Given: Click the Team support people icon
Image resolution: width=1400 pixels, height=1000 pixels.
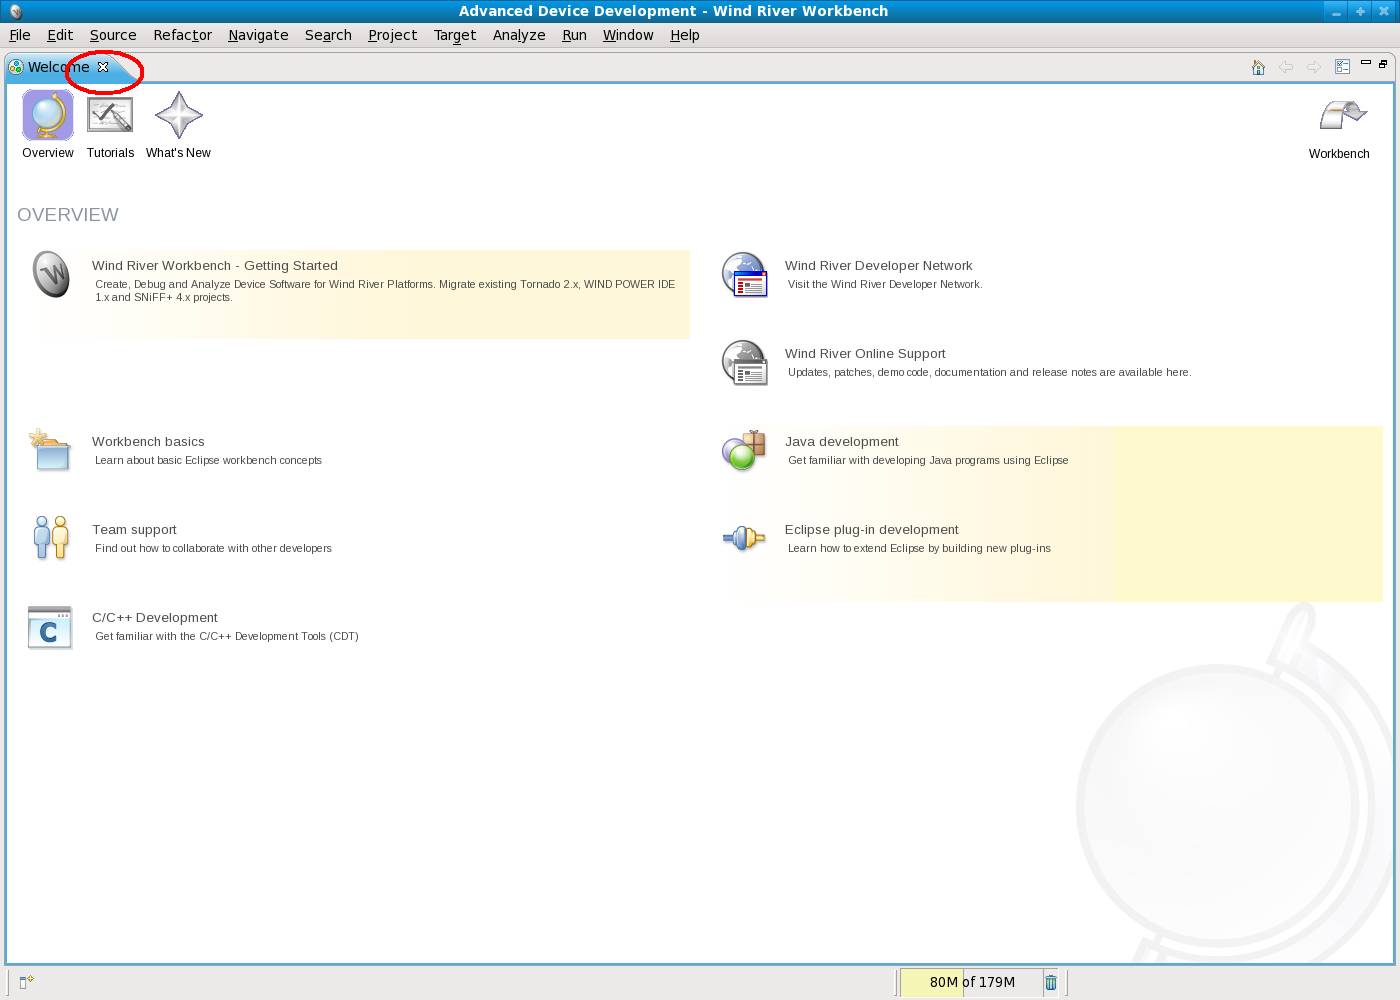Looking at the screenshot, I should 50,537.
